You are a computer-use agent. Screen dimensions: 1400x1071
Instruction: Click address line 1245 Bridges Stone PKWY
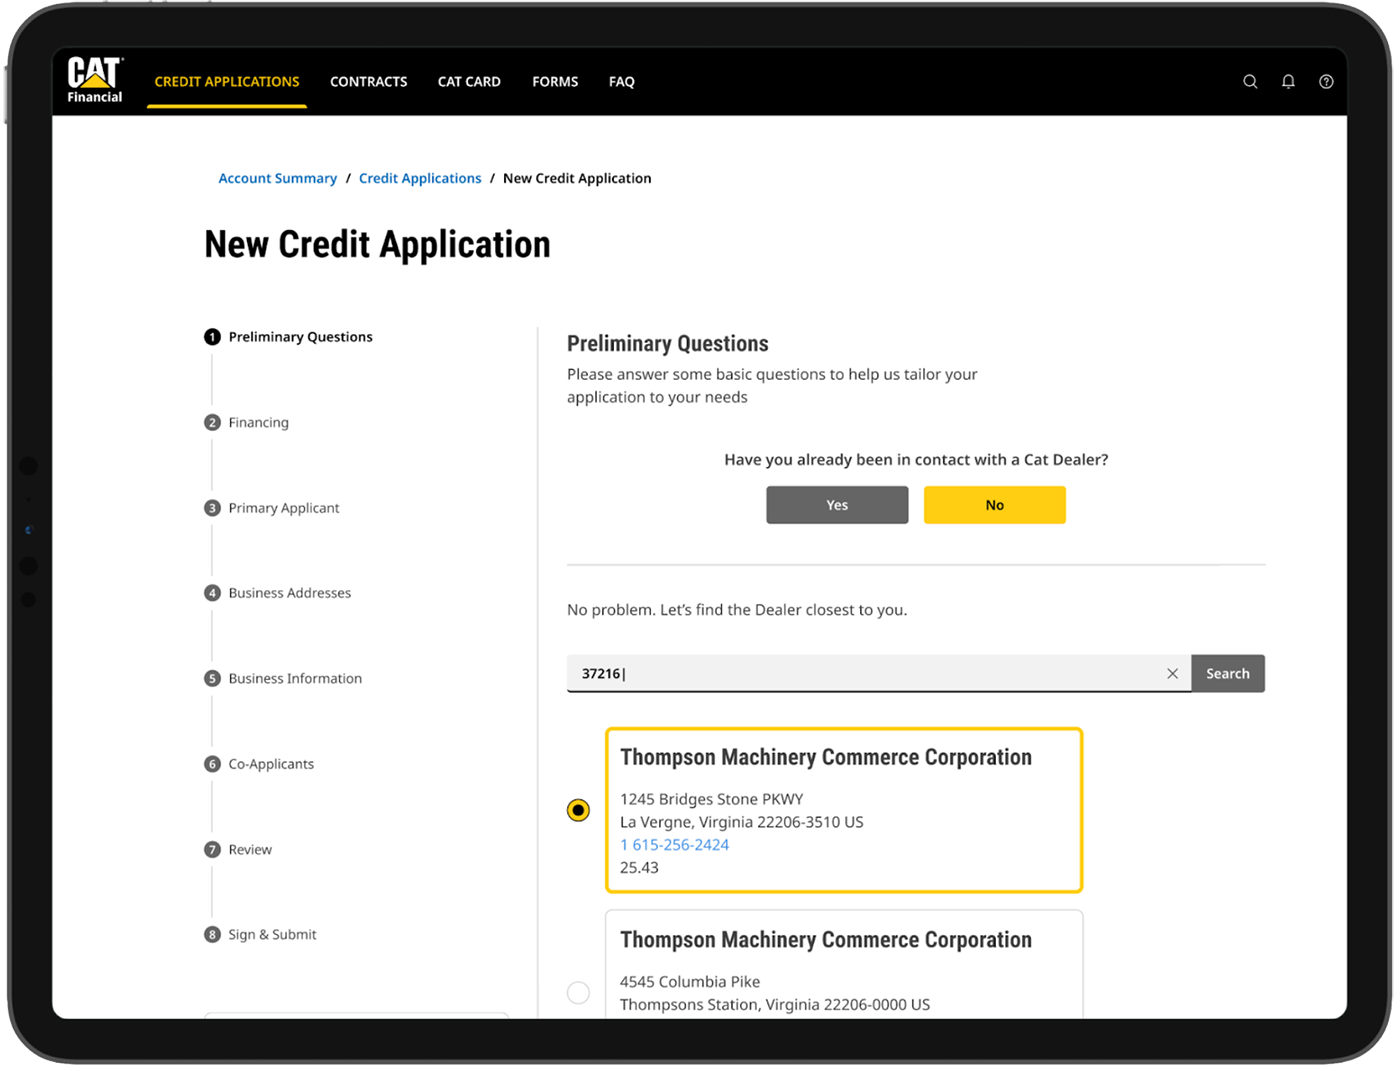pyautogui.click(x=712, y=799)
